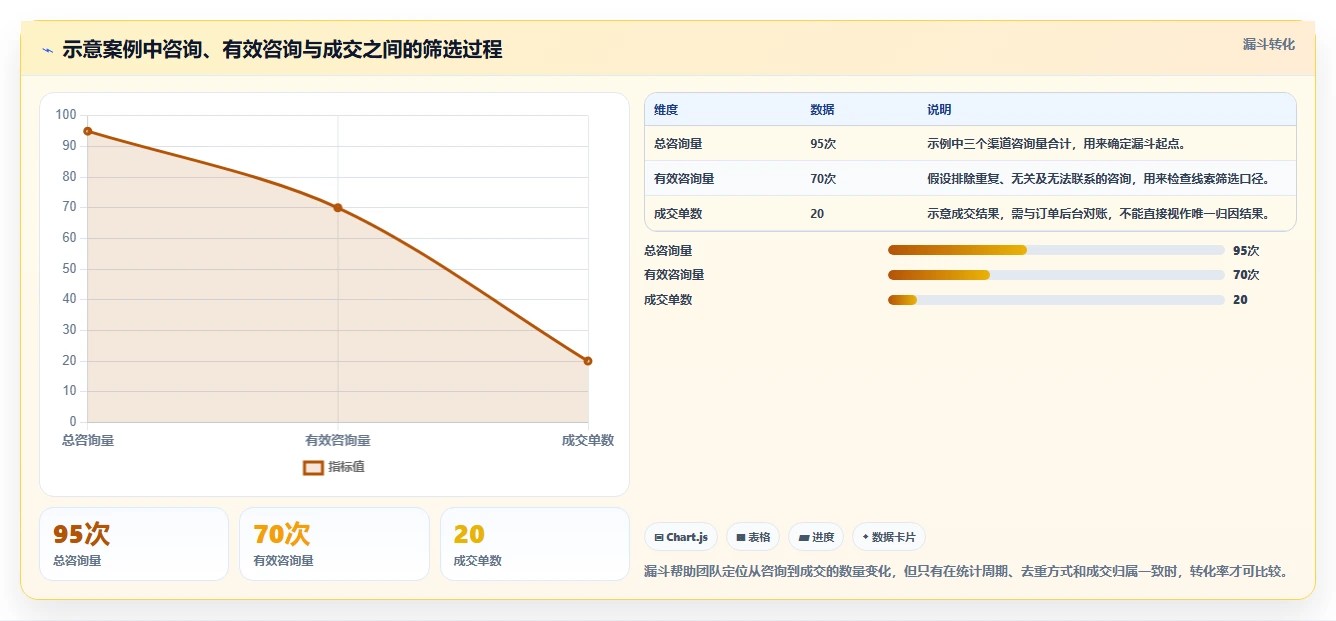Click the 70次 有效咨询量 data card

[334, 544]
